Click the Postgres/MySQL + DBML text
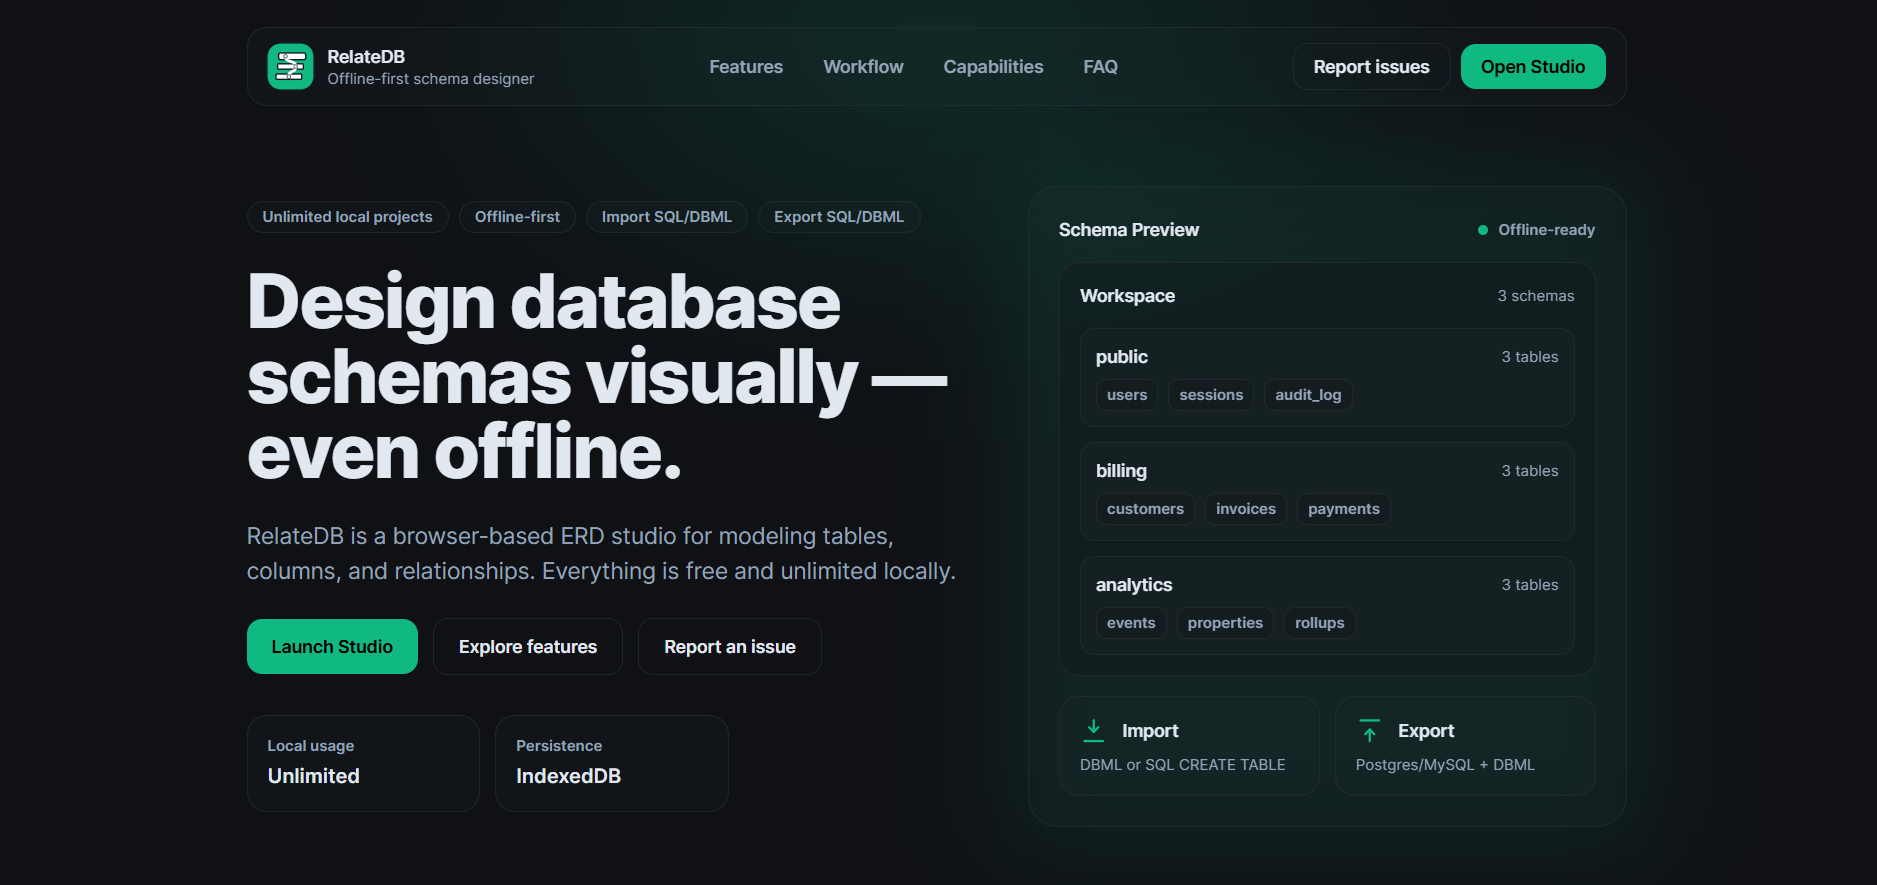The image size is (1877, 885). click(1445, 765)
